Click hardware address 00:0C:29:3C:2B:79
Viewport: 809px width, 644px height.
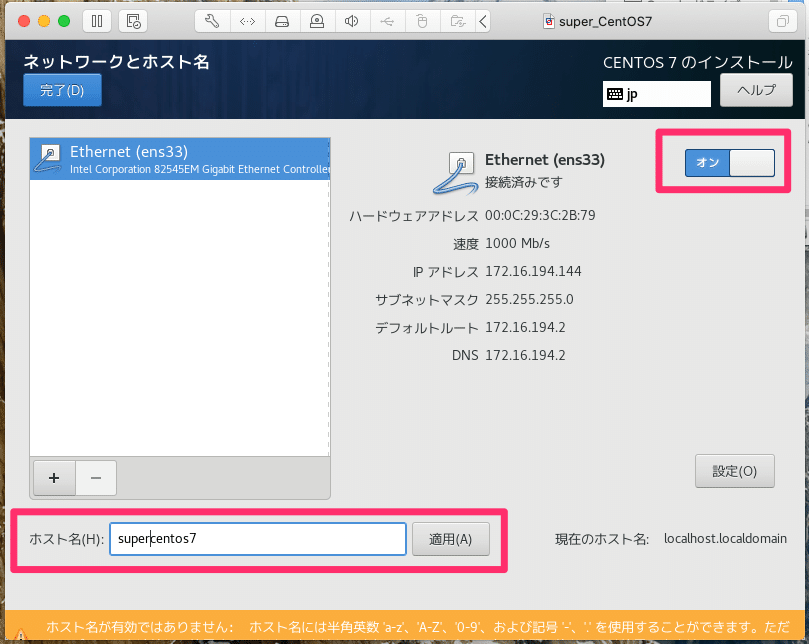(x=540, y=215)
